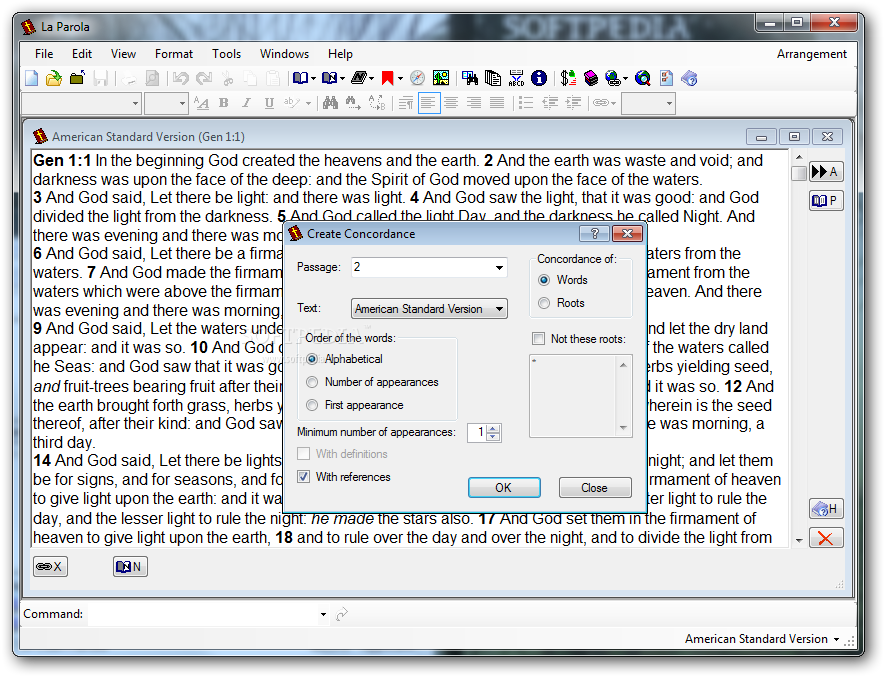Open the Edit menu
This screenshot has width=885, height=677.
pyautogui.click(x=82, y=54)
